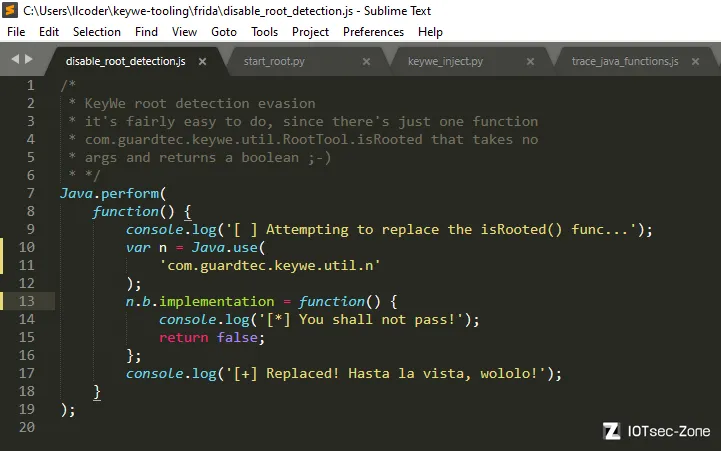This screenshot has width=721, height=451.
Task: Close the keywe_inject.py tab
Action: (530, 61)
